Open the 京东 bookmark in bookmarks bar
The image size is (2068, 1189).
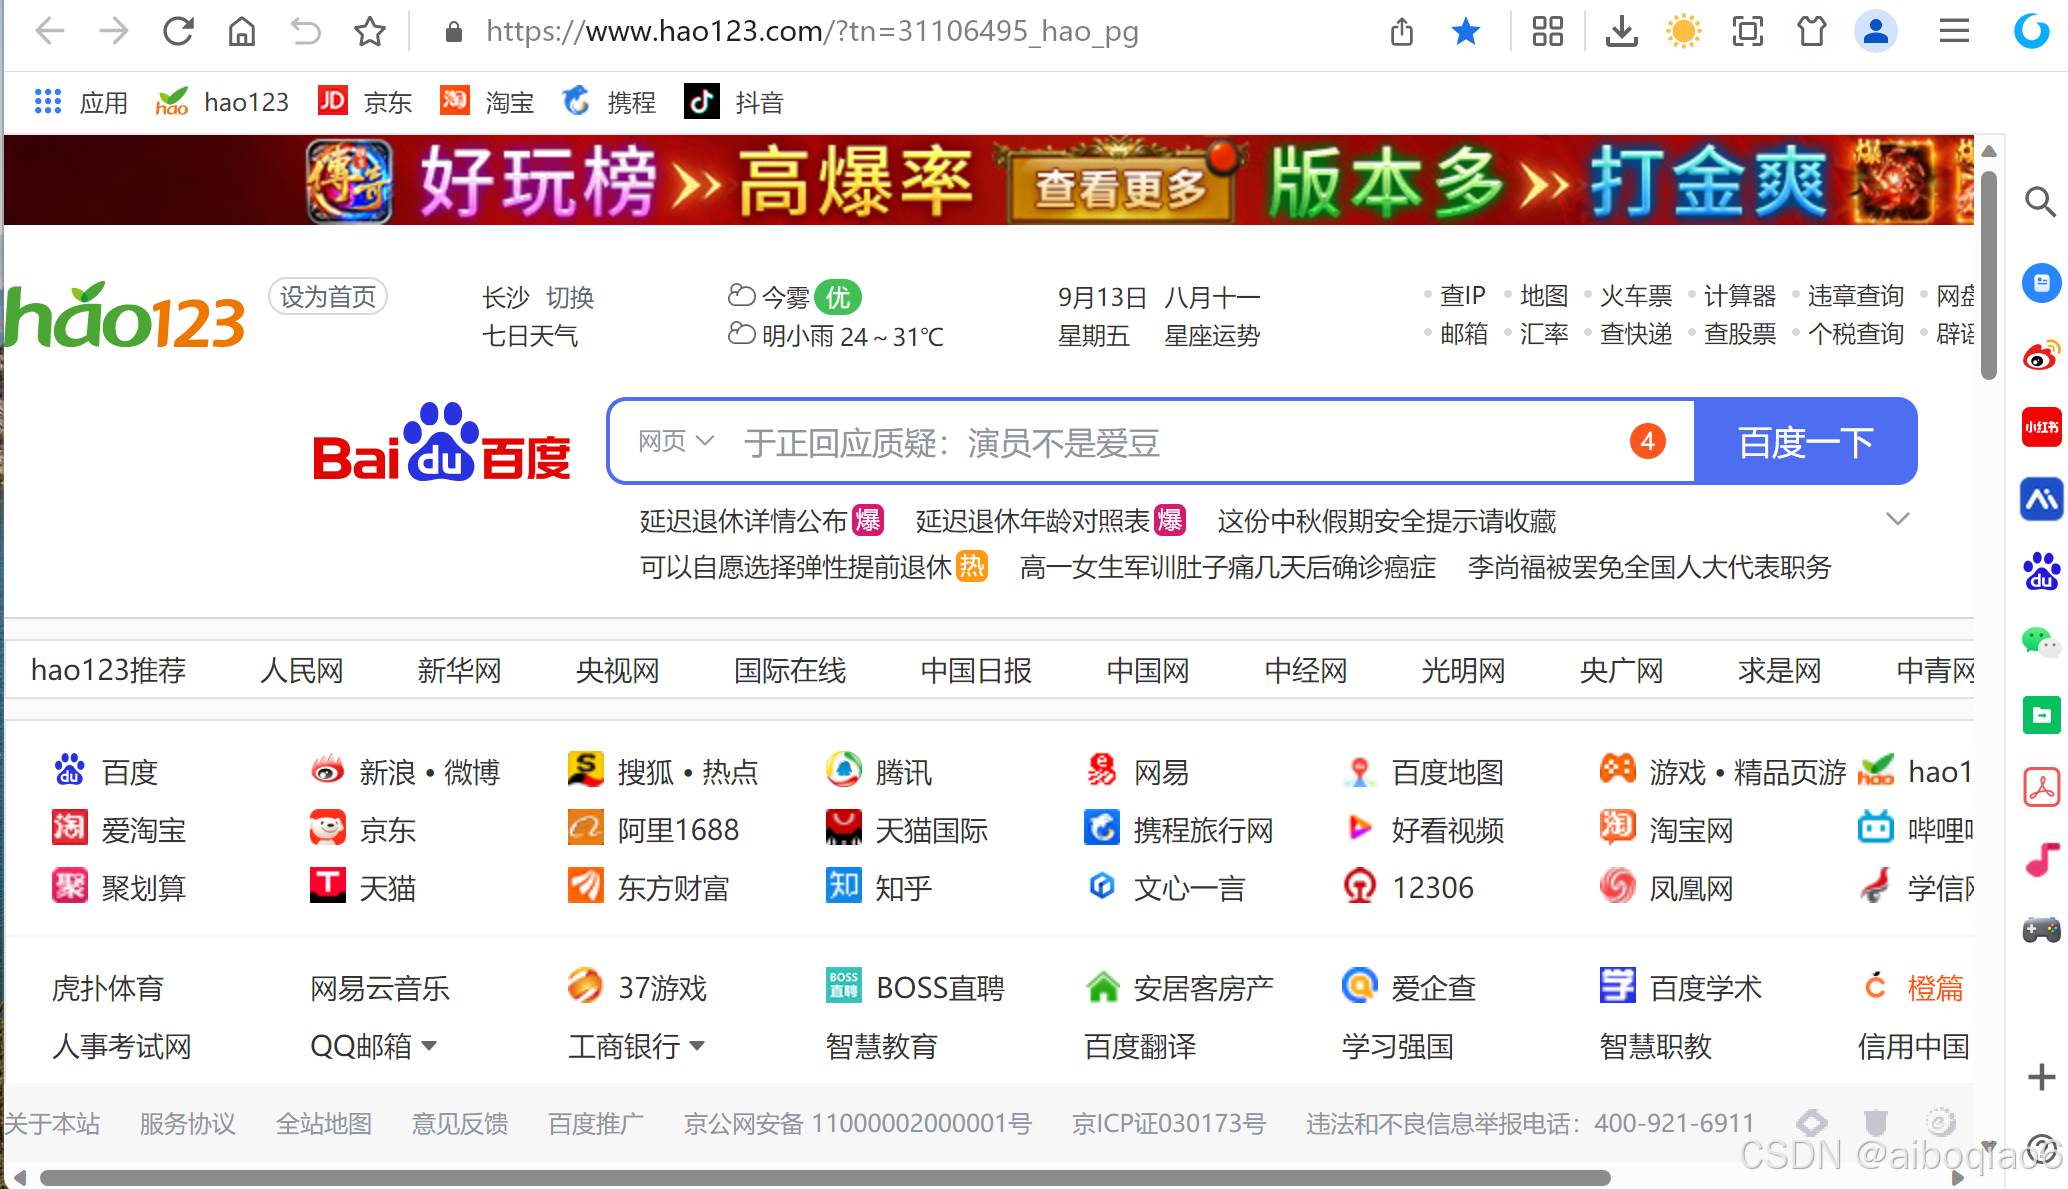[x=364, y=102]
